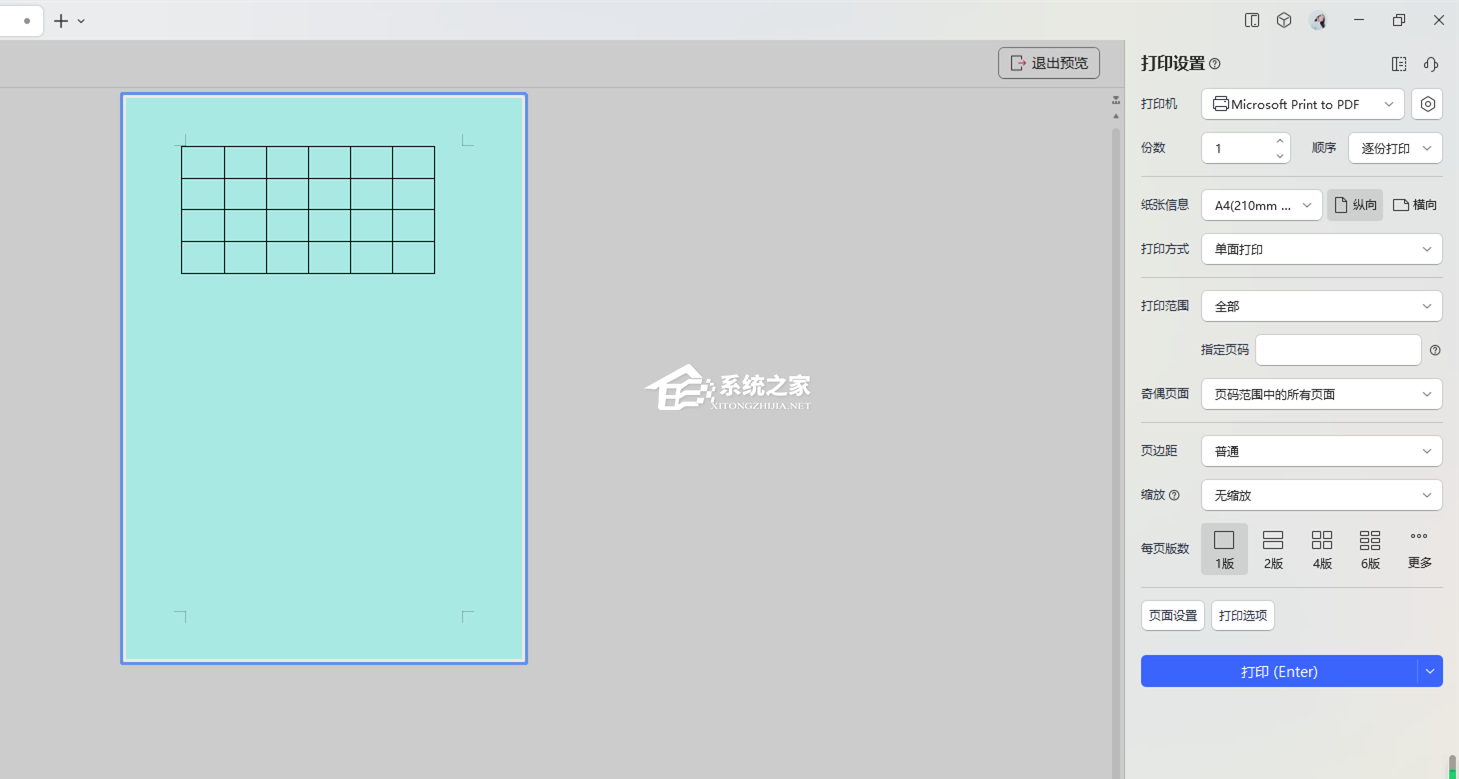Image resolution: width=1459 pixels, height=779 pixels.
Task: Open a new tab with the plus icon
Action: pos(61,21)
